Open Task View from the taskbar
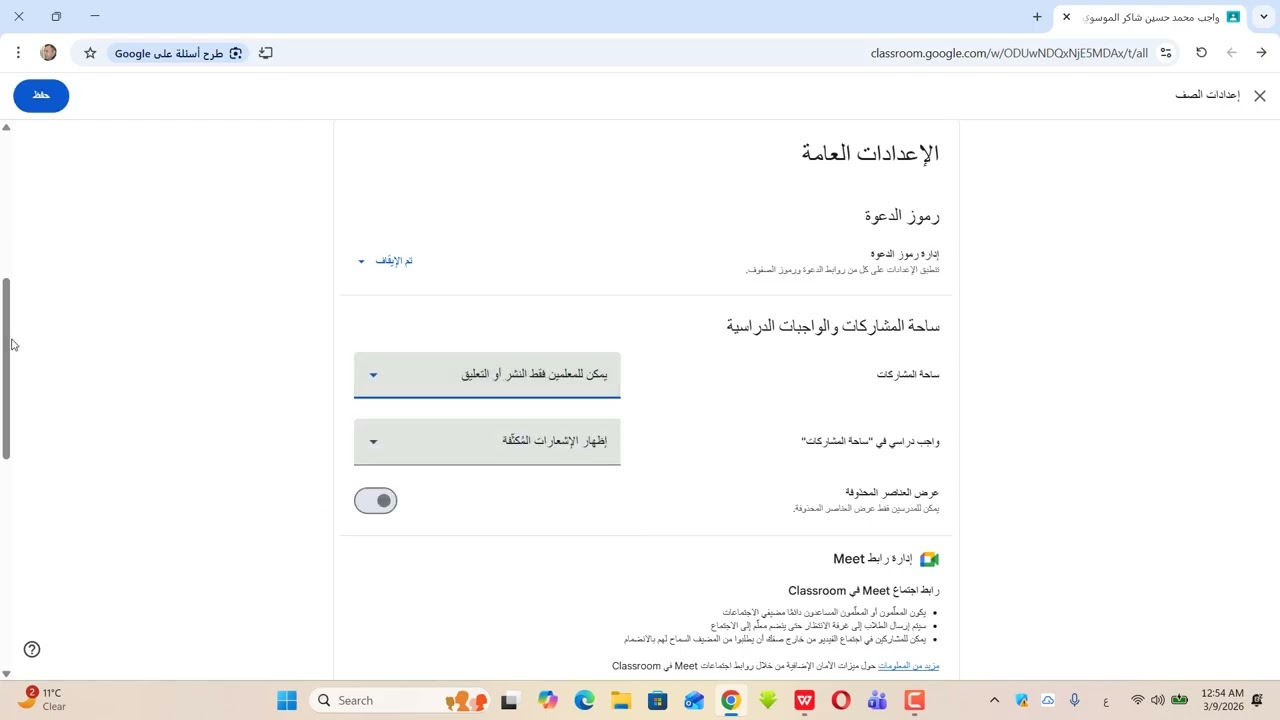The width and height of the screenshot is (1280, 720). pyautogui.click(x=509, y=701)
